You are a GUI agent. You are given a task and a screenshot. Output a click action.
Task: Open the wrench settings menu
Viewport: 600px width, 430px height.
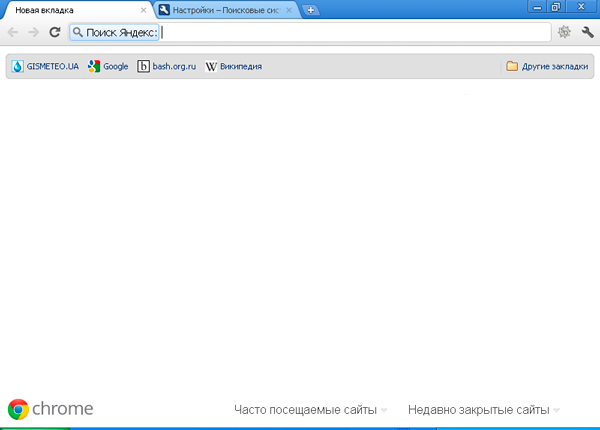[x=587, y=32]
